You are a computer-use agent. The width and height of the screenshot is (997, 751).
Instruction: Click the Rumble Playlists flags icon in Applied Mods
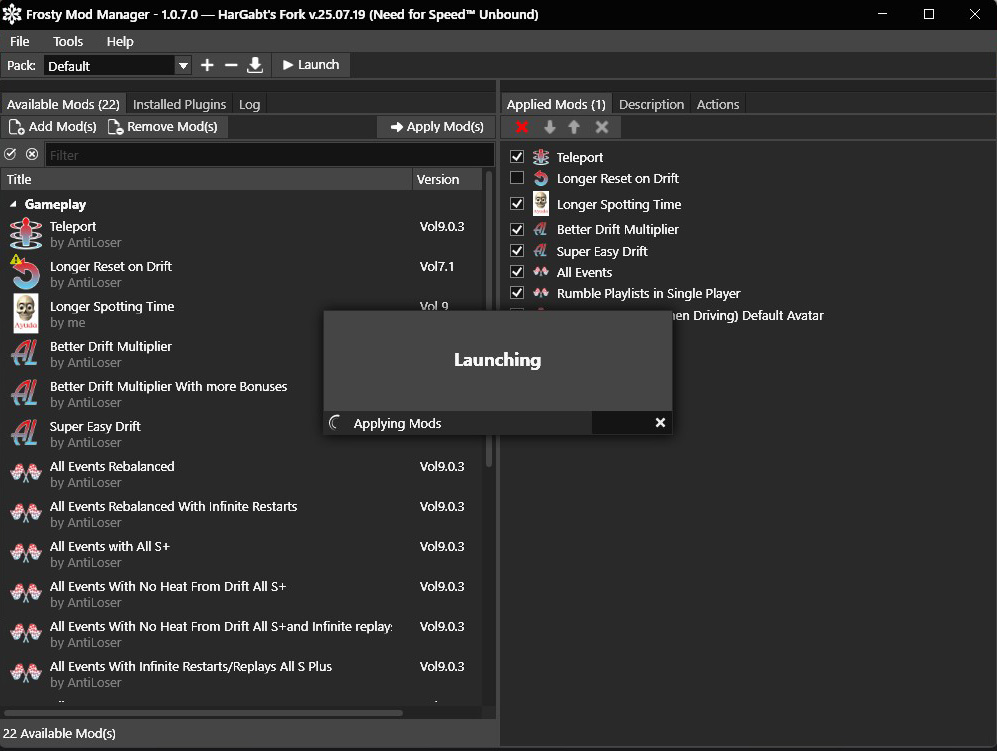pyautogui.click(x=540, y=293)
